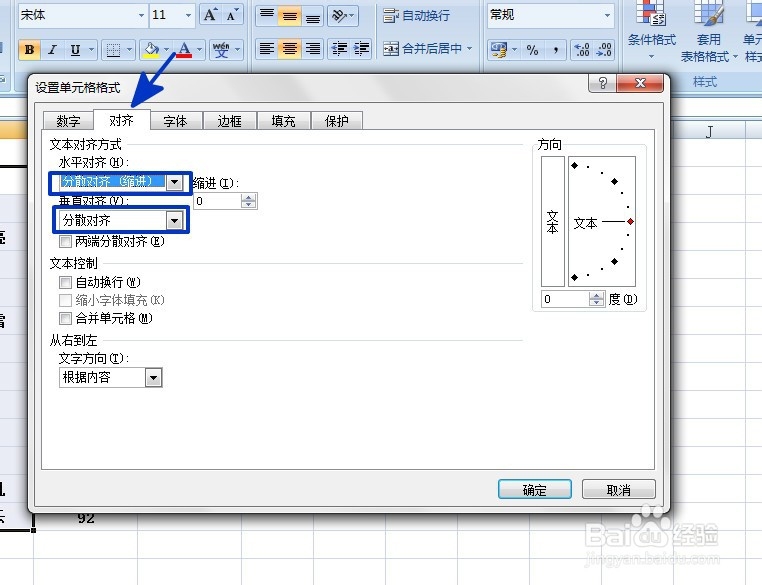
Task: Open the font size 11 dropdown
Action: point(188,16)
